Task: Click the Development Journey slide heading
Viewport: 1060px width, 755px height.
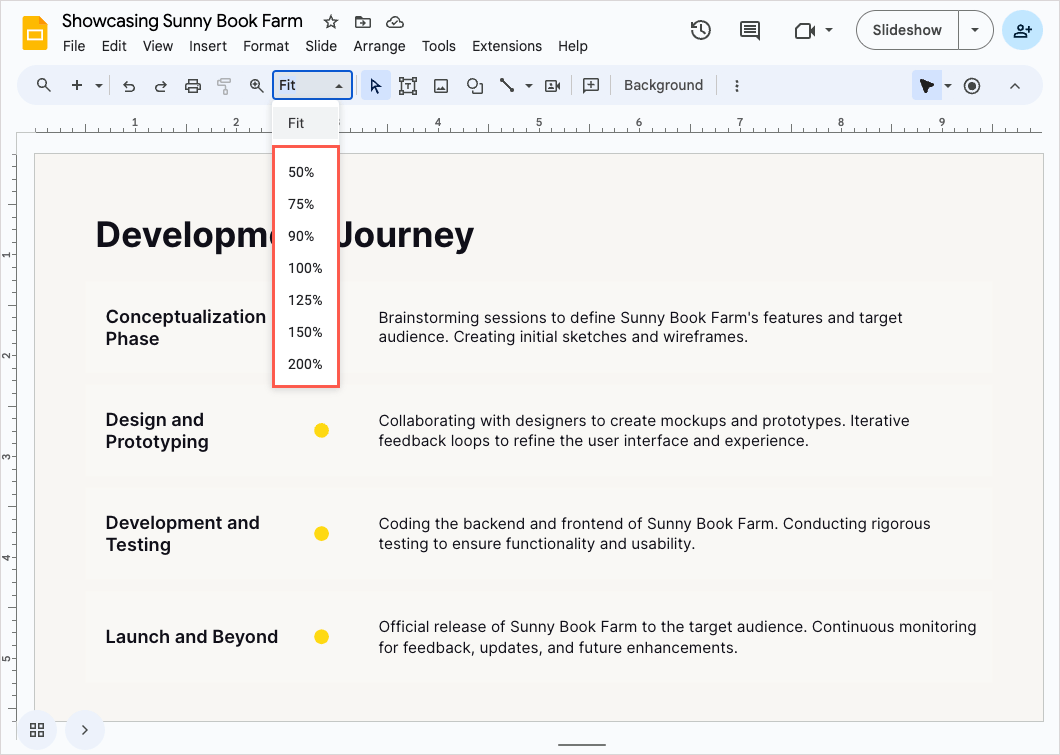Action: click(285, 235)
